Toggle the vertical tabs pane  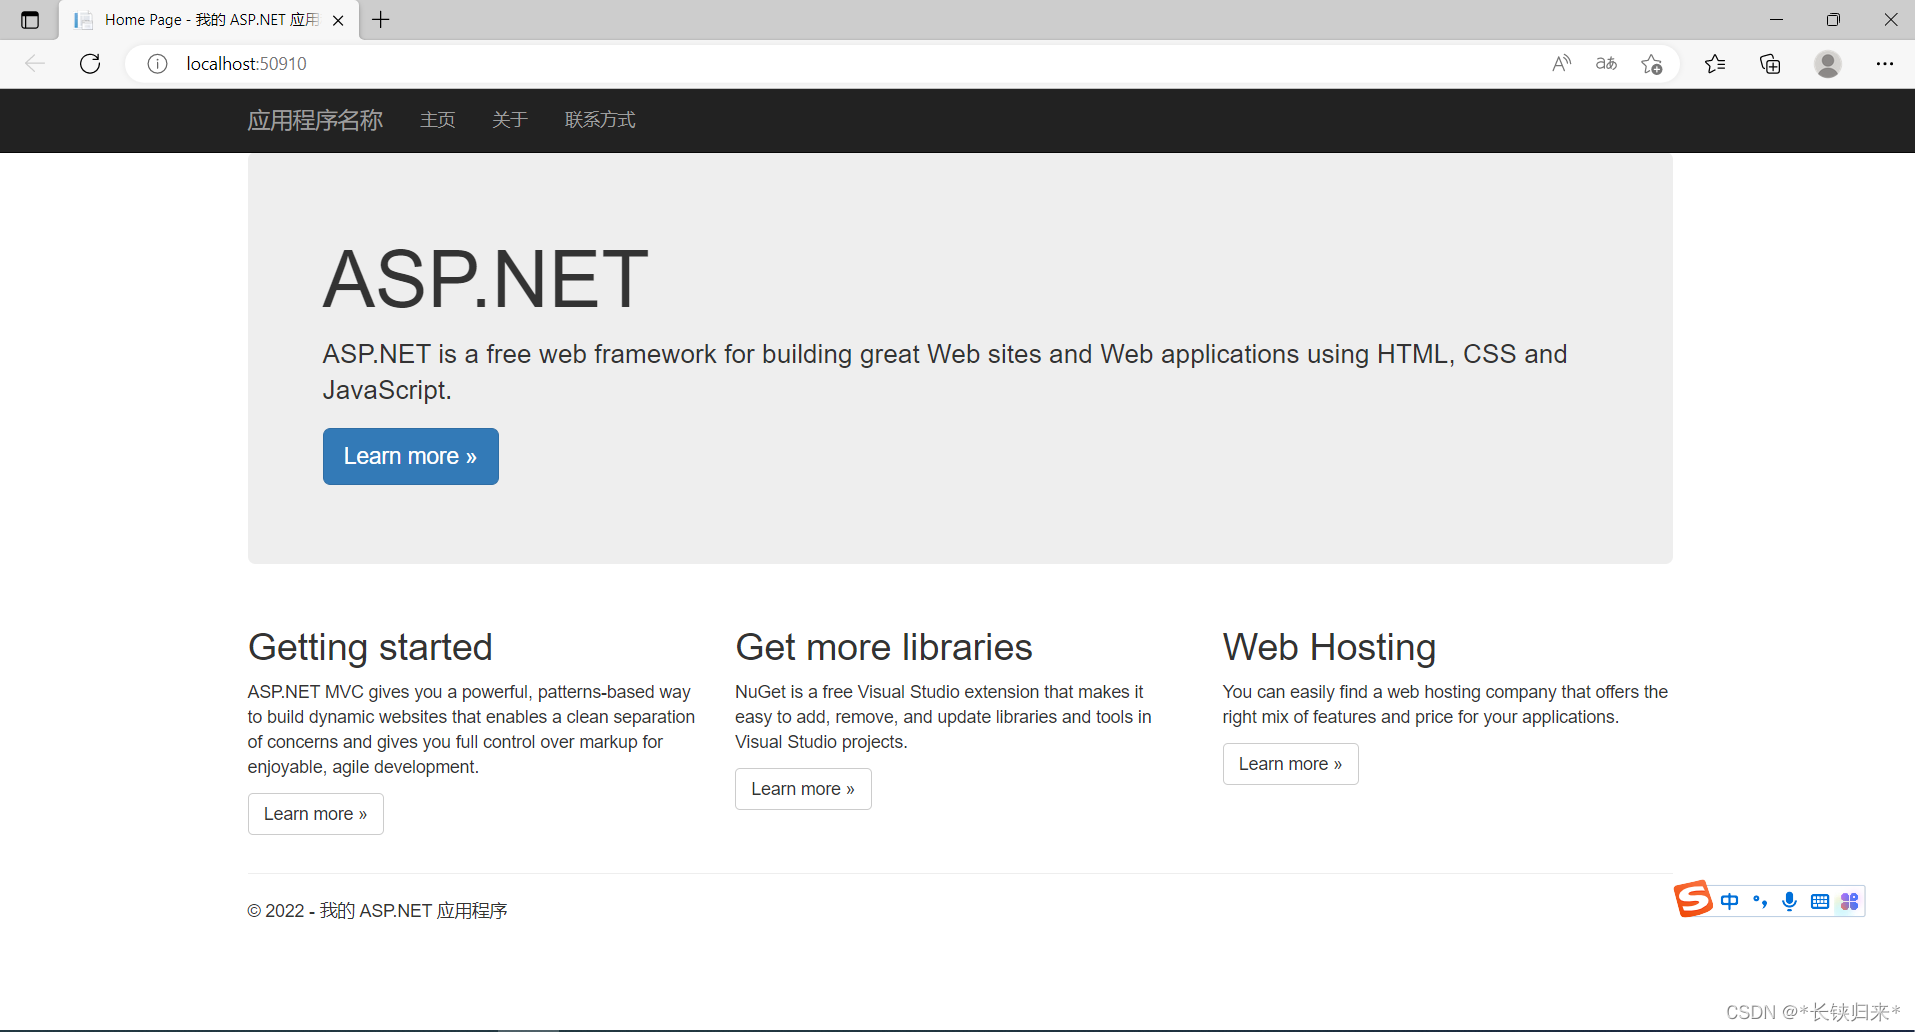coord(29,19)
